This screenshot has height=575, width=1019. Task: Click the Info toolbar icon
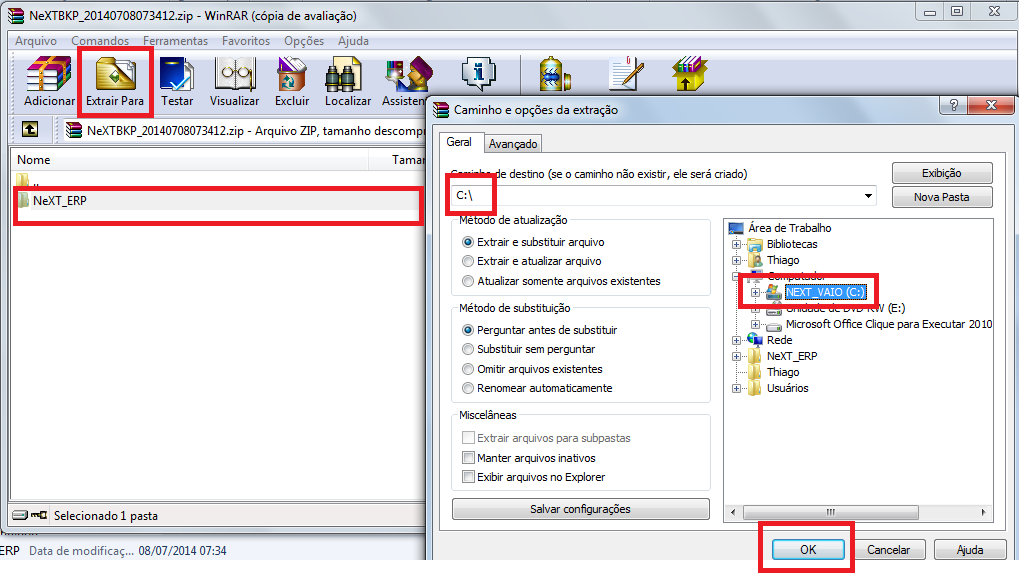coord(479,73)
